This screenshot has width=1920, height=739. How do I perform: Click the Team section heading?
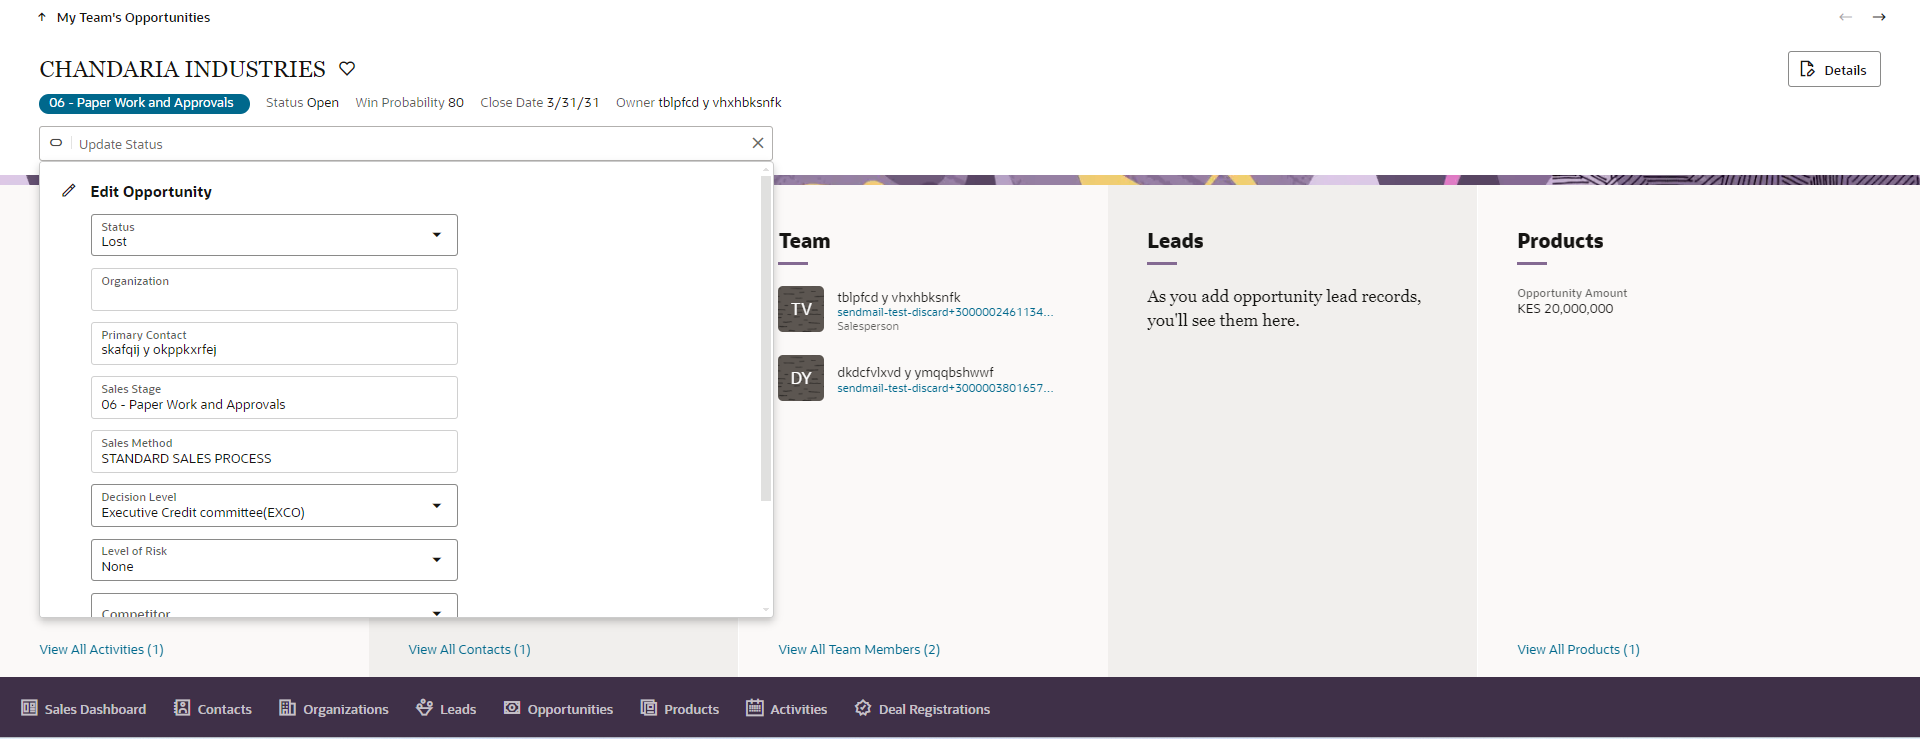click(x=804, y=241)
